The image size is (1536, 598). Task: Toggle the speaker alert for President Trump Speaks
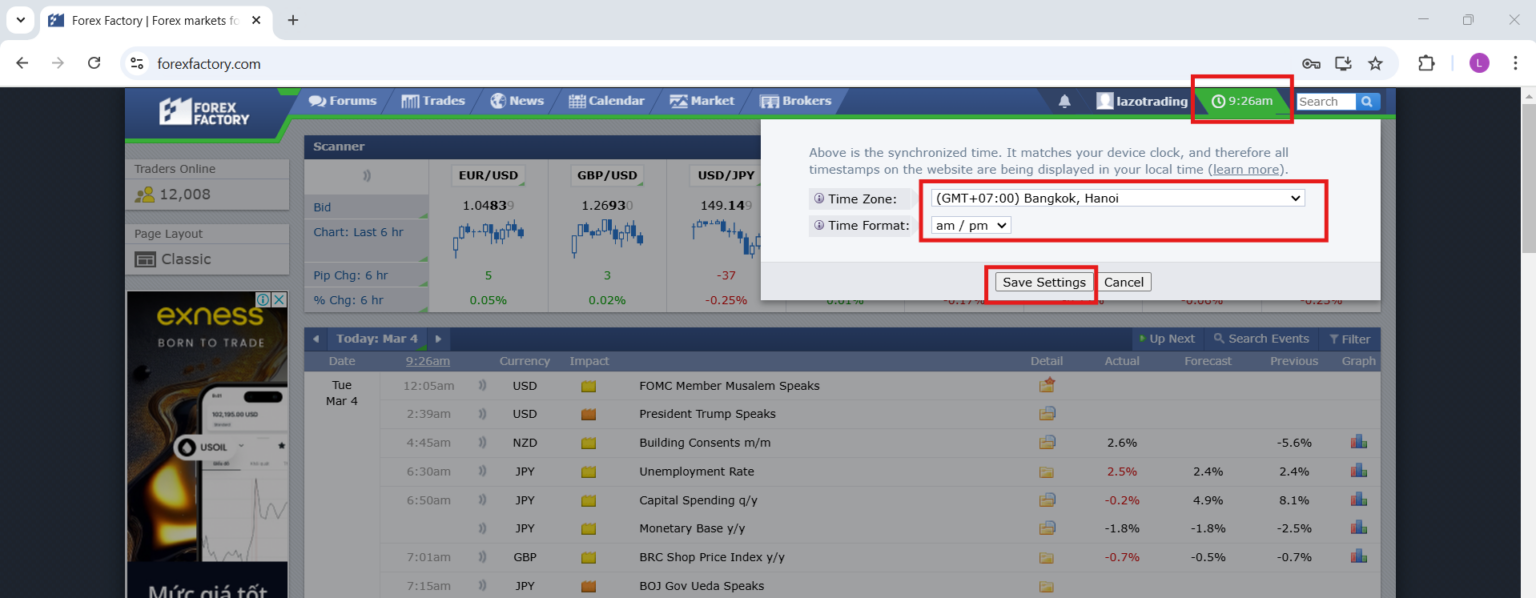[481, 413]
